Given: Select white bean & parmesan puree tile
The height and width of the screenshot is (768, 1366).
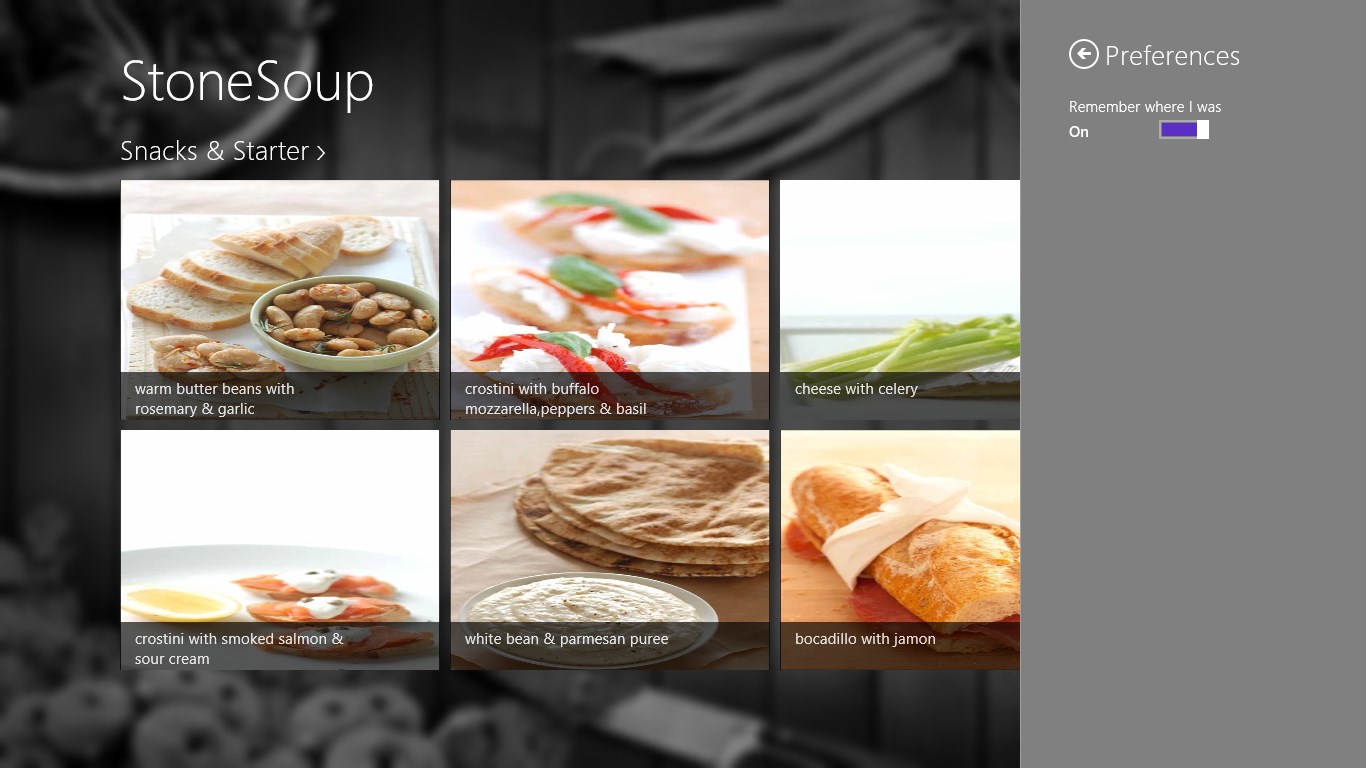Looking at the screenshot, I should click(610, 550).
